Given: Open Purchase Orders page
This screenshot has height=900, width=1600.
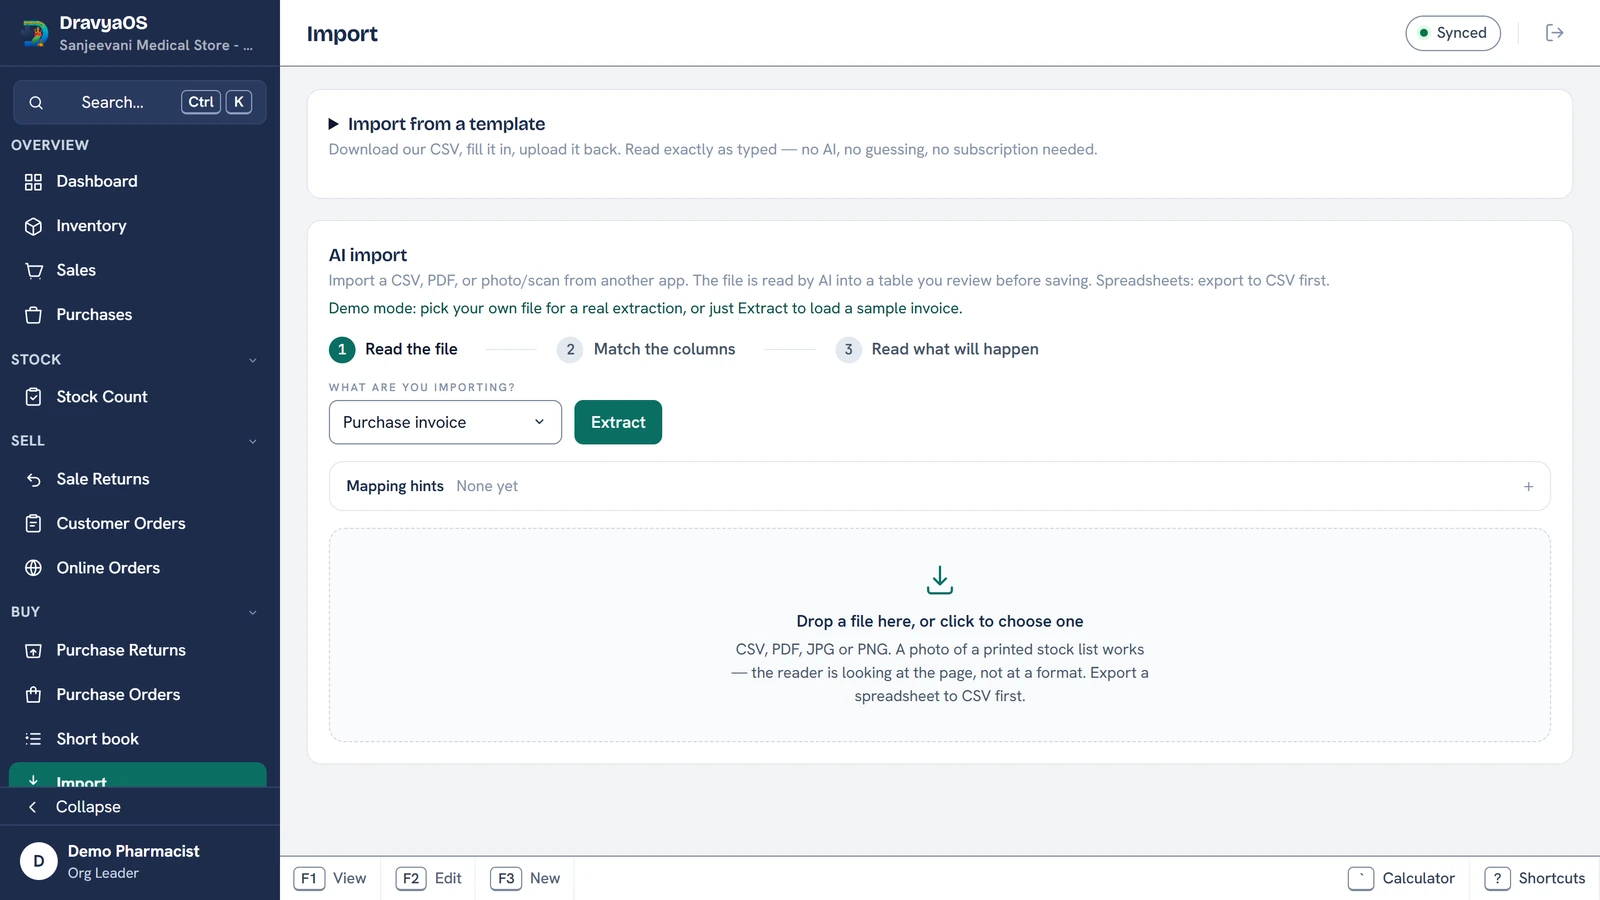Looking at the screenshot, I should 138,694.
